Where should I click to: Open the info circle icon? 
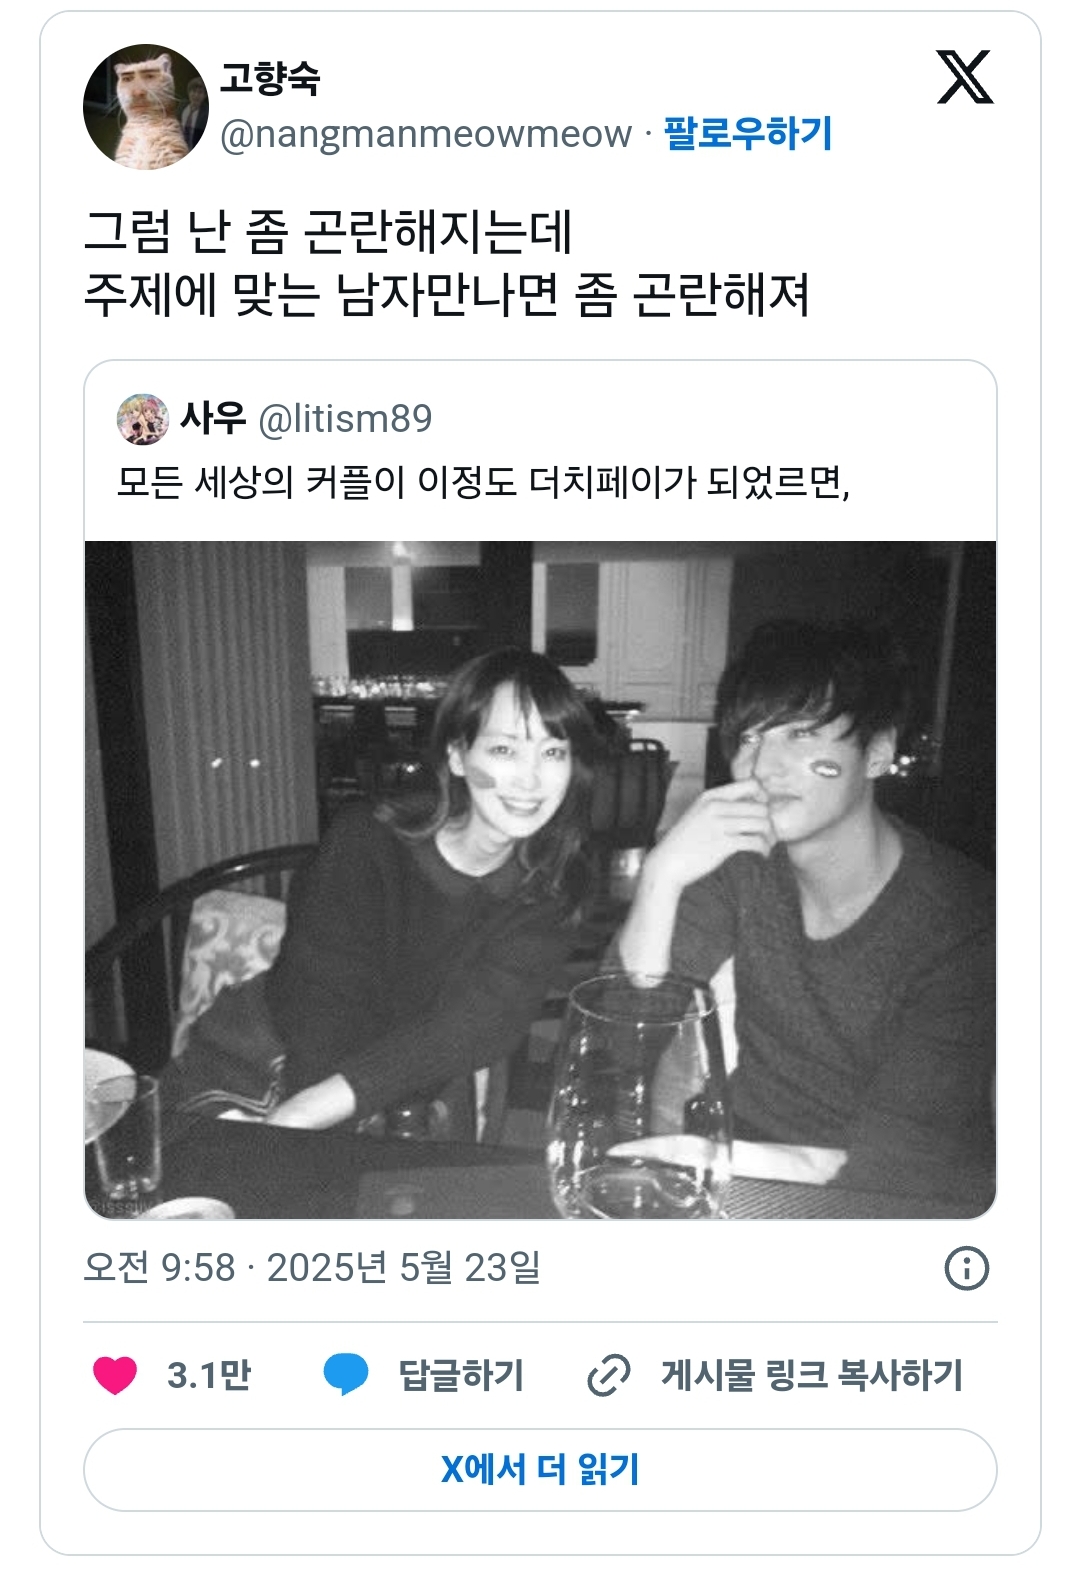pyautogui.click(x=966, y=1268)
